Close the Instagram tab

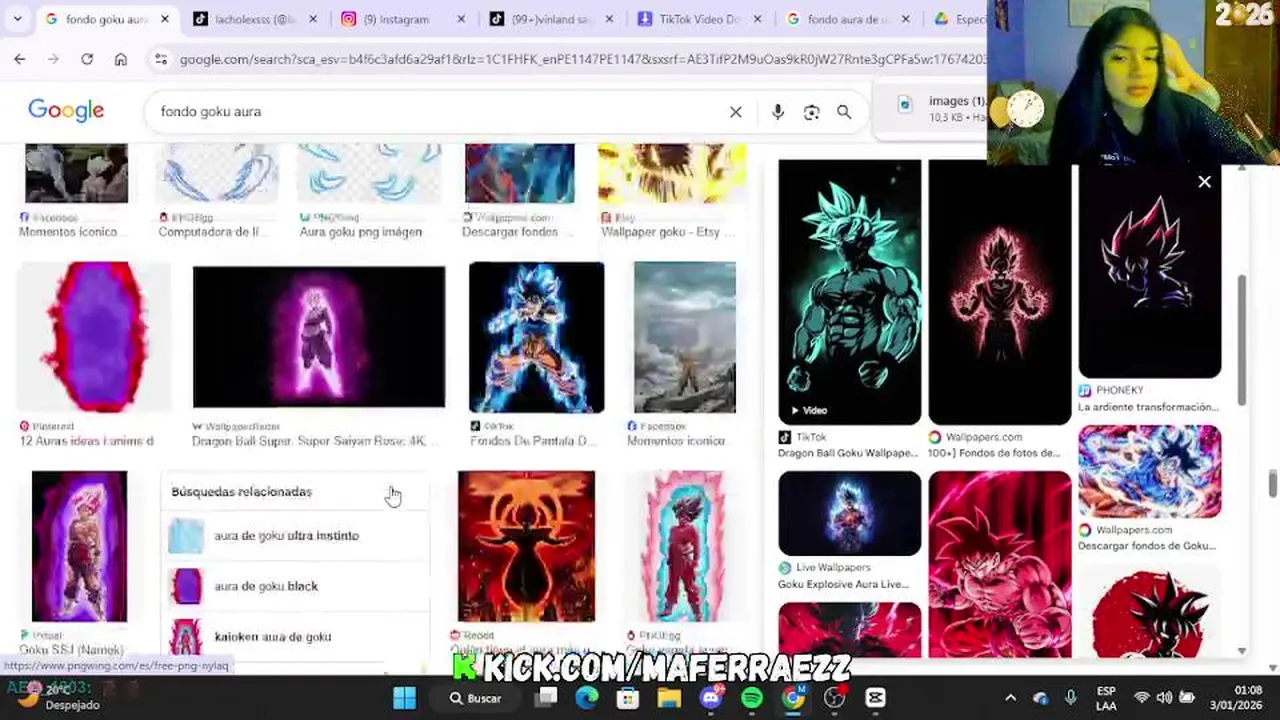pos(461,19)
